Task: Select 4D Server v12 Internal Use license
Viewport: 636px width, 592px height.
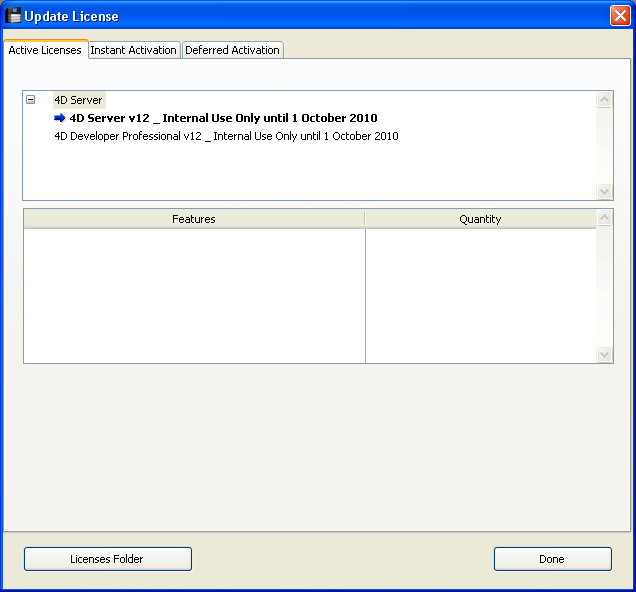Action: [223, 118]
